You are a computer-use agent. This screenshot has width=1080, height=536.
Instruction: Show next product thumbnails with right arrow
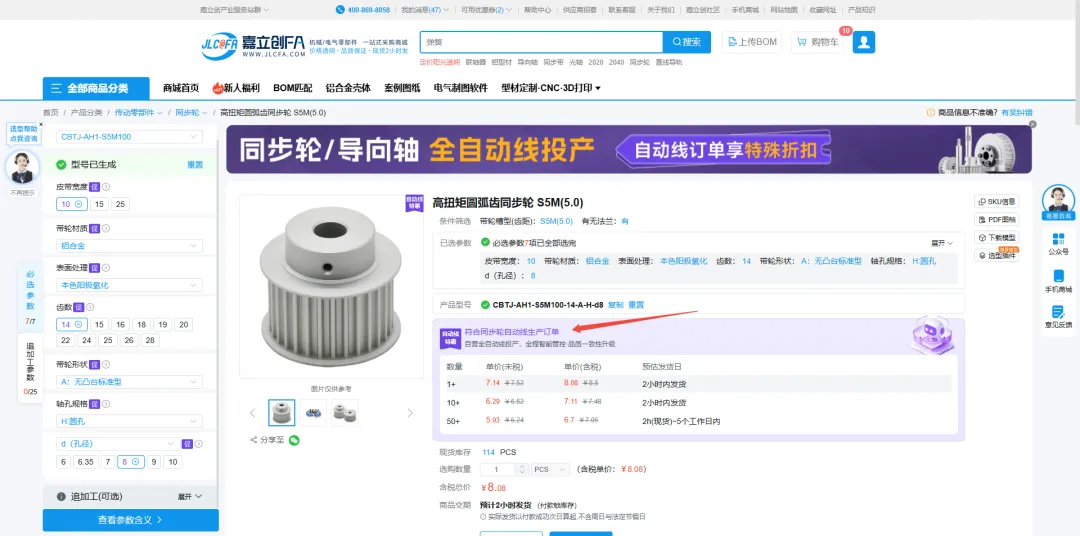(409, 413)
